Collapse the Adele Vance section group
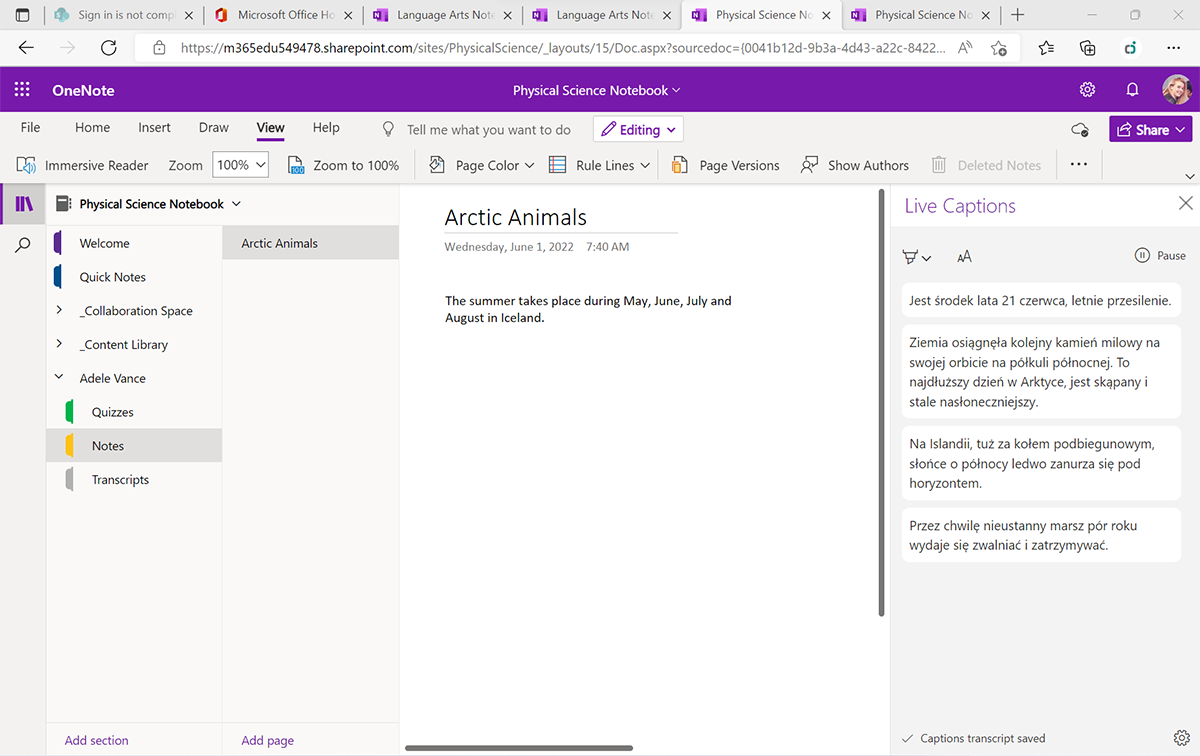1200x756 pixels. [x=59, y=378]
